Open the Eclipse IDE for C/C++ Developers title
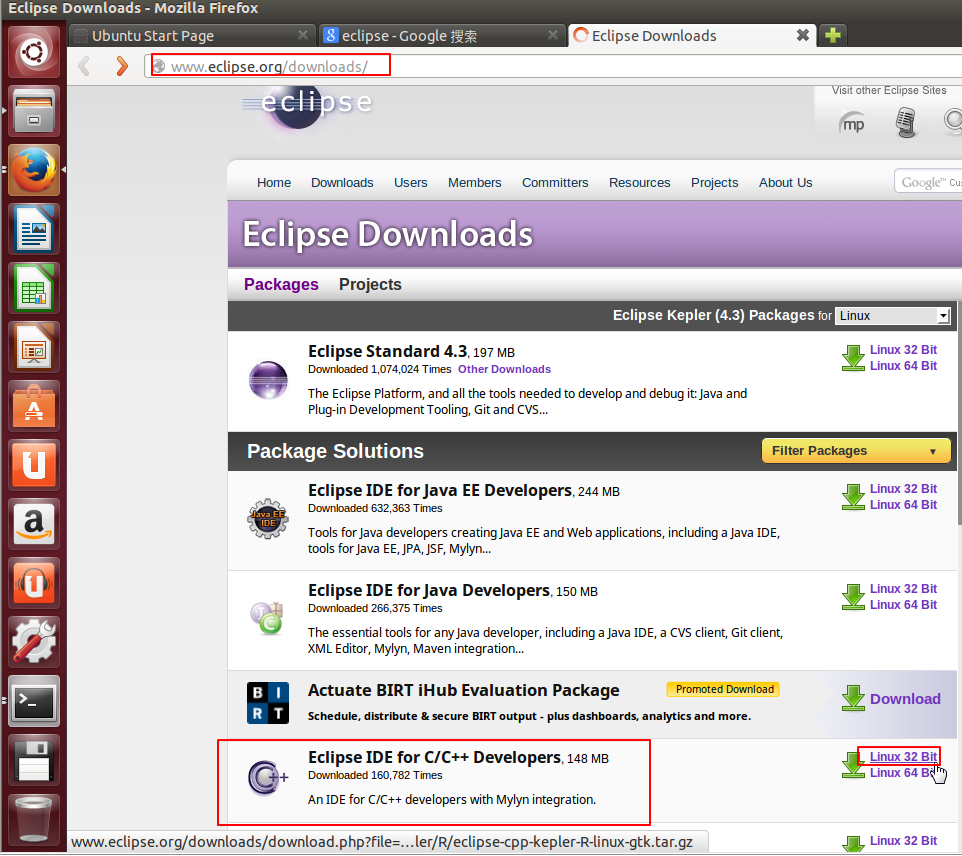Viewport: 962px width, 856px height. tap(434, 758)
